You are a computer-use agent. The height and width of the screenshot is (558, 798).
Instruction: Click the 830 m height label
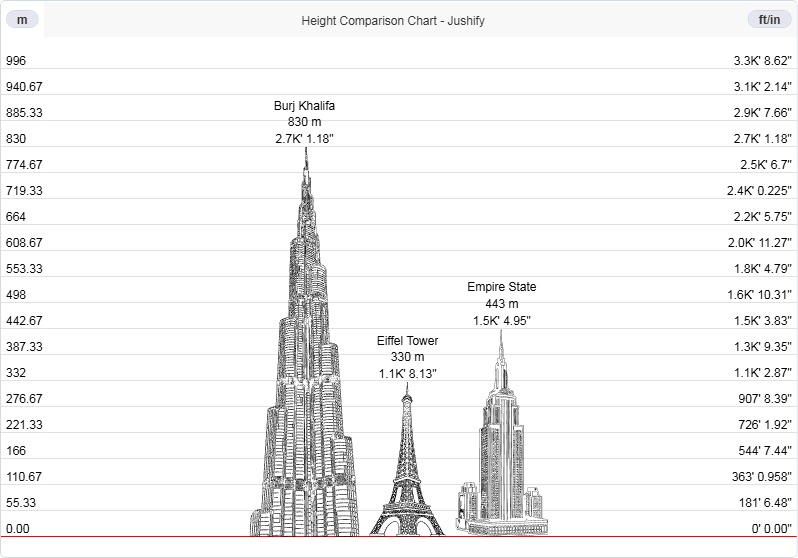pos(304,122)
